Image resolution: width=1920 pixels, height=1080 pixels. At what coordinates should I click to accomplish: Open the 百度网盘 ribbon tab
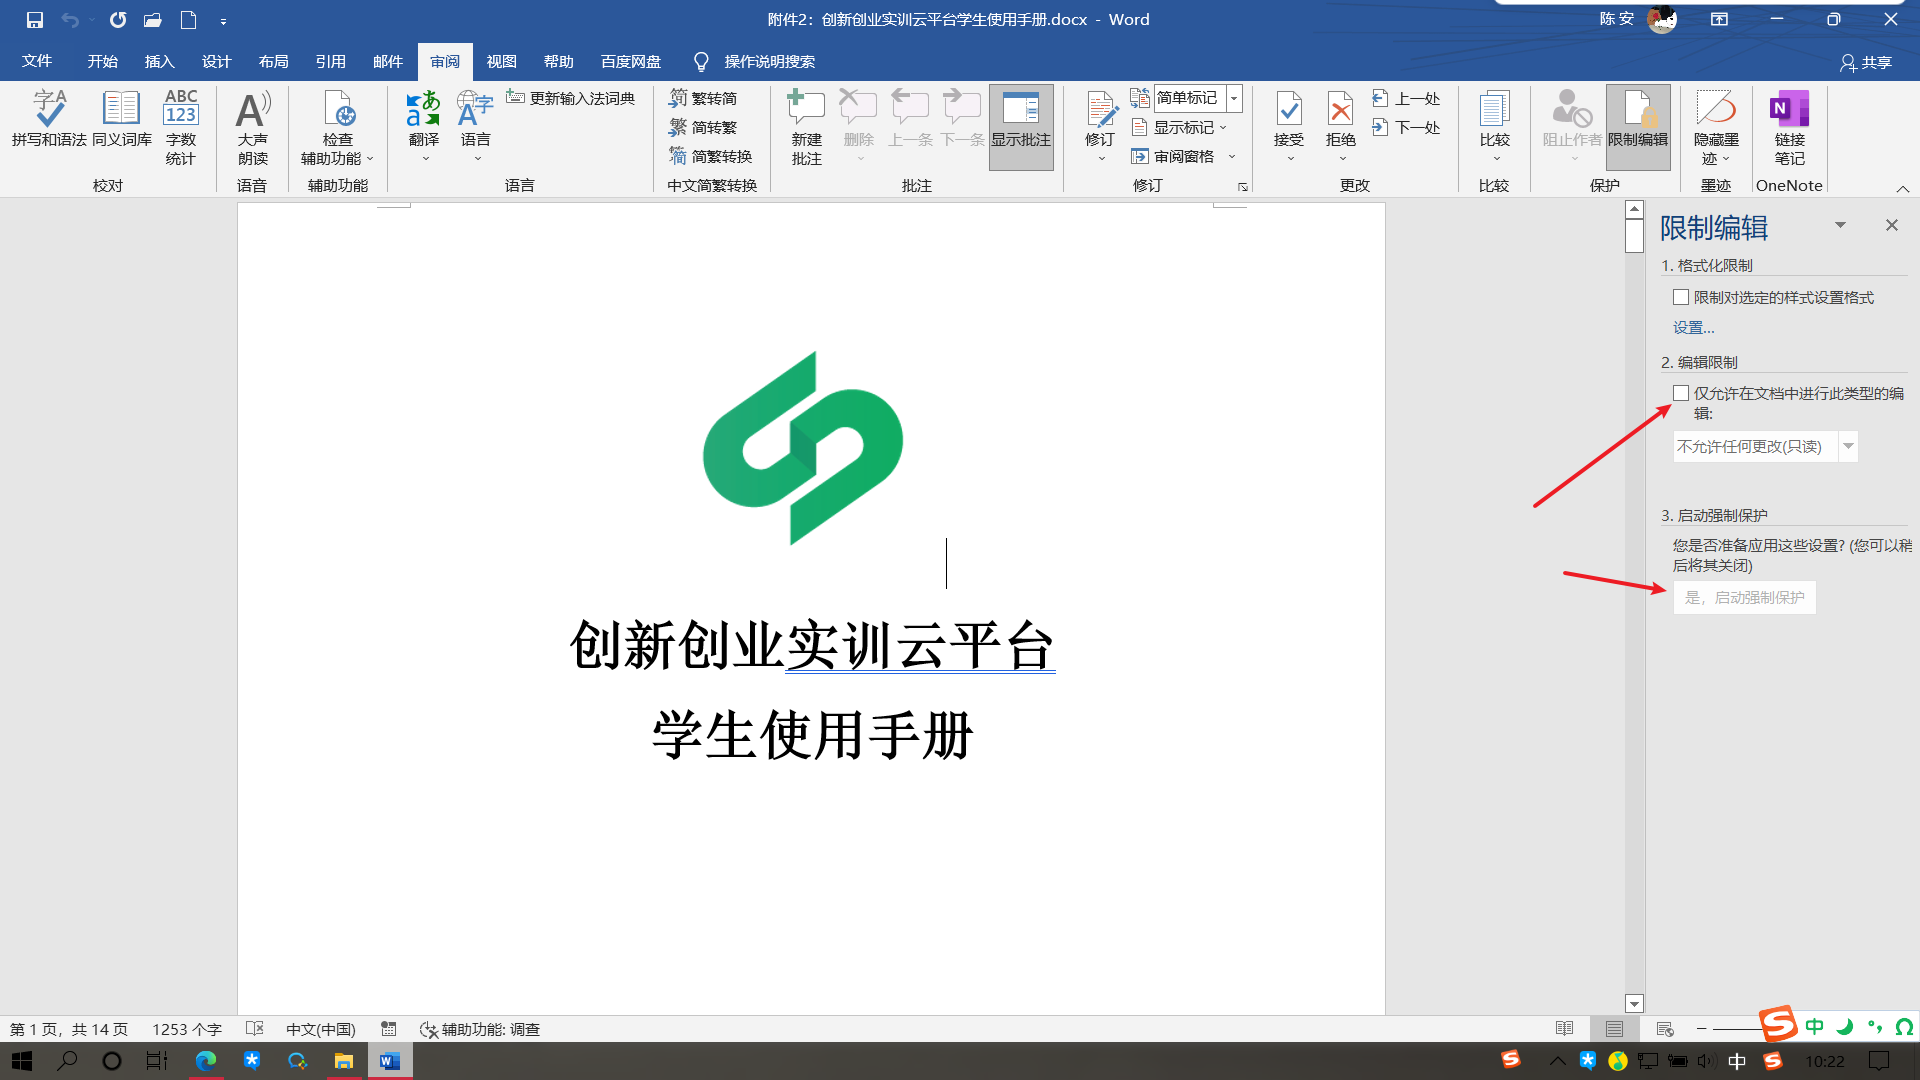[630, 61]
